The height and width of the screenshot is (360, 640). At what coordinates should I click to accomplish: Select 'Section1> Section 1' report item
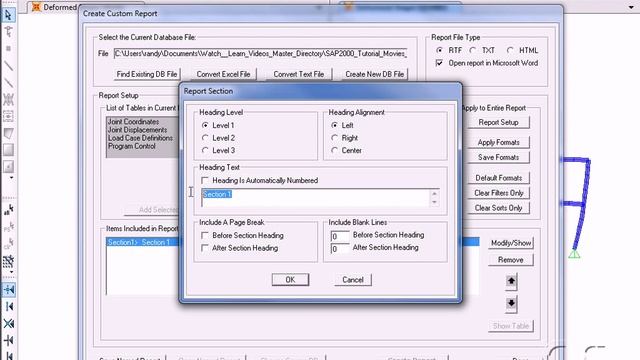(x=139, y=242)
